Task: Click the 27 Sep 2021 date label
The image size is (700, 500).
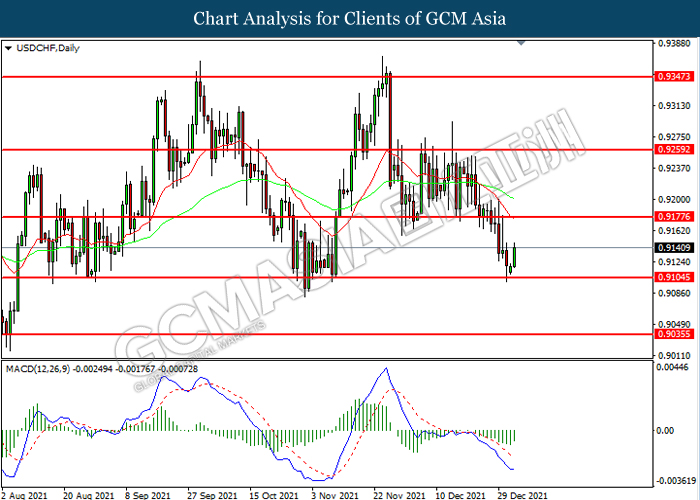Action: (212, 495)
